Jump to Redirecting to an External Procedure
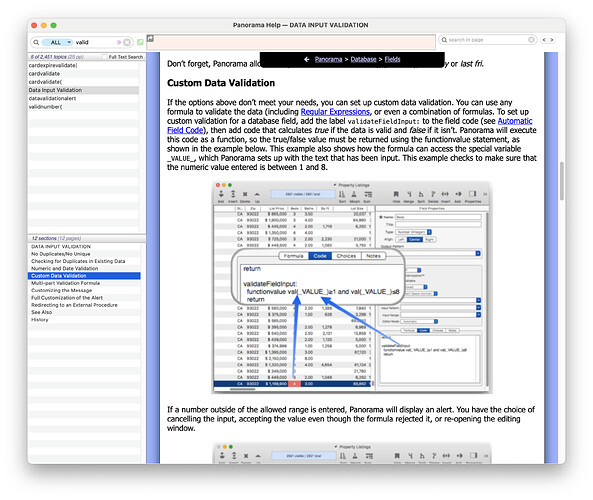The image size is (593, 500). point(84,305)
